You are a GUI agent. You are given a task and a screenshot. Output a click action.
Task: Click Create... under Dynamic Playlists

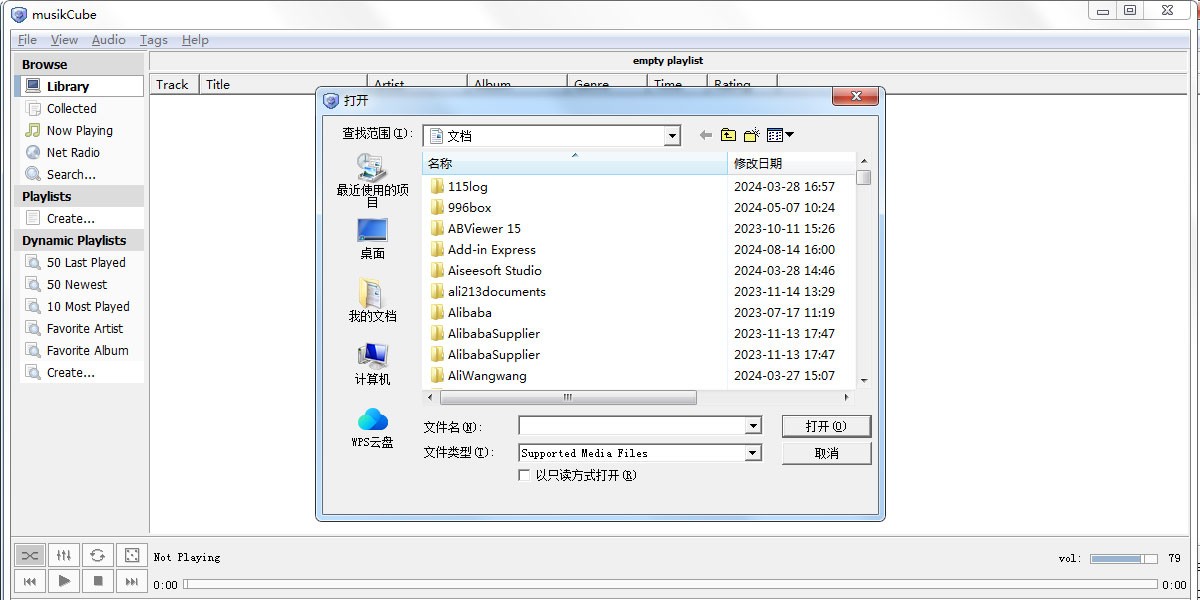pyautogui.click(x=81, y=373)
